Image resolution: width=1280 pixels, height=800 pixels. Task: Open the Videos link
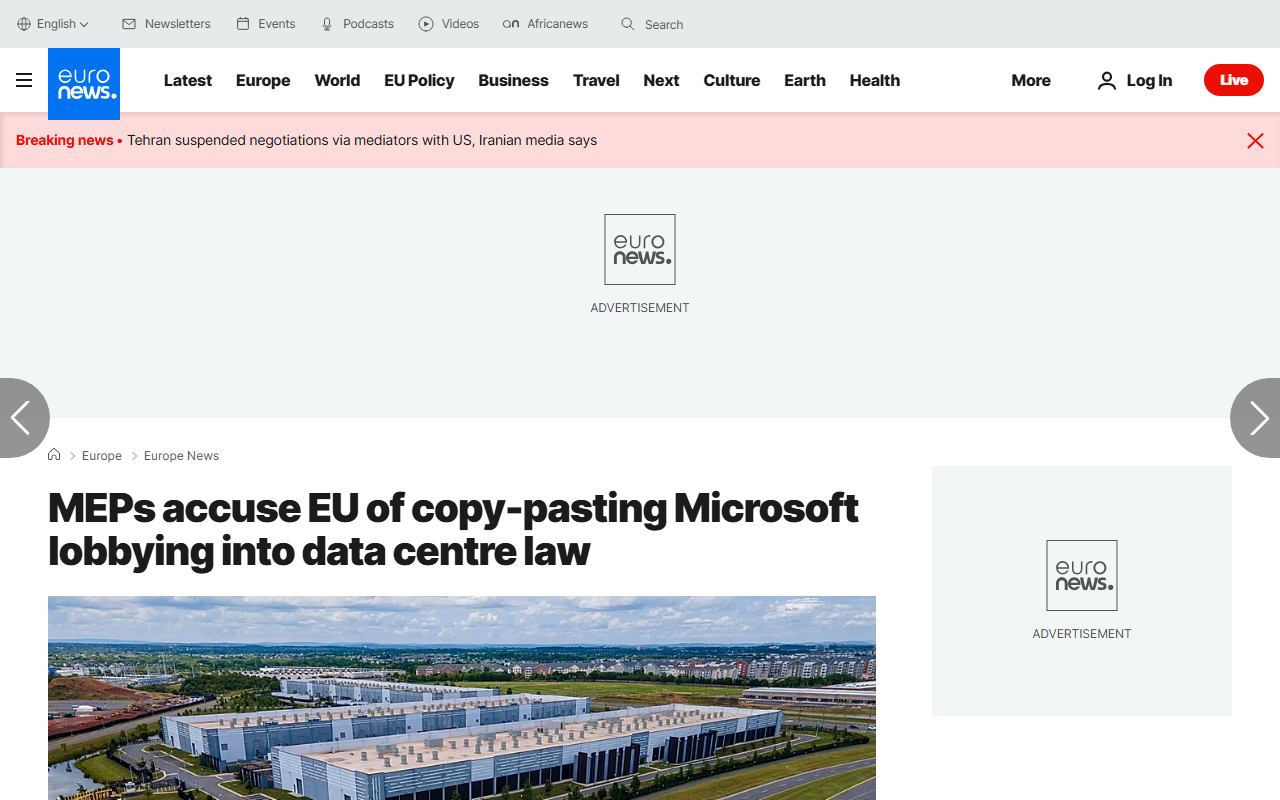[x=460, y=24]
